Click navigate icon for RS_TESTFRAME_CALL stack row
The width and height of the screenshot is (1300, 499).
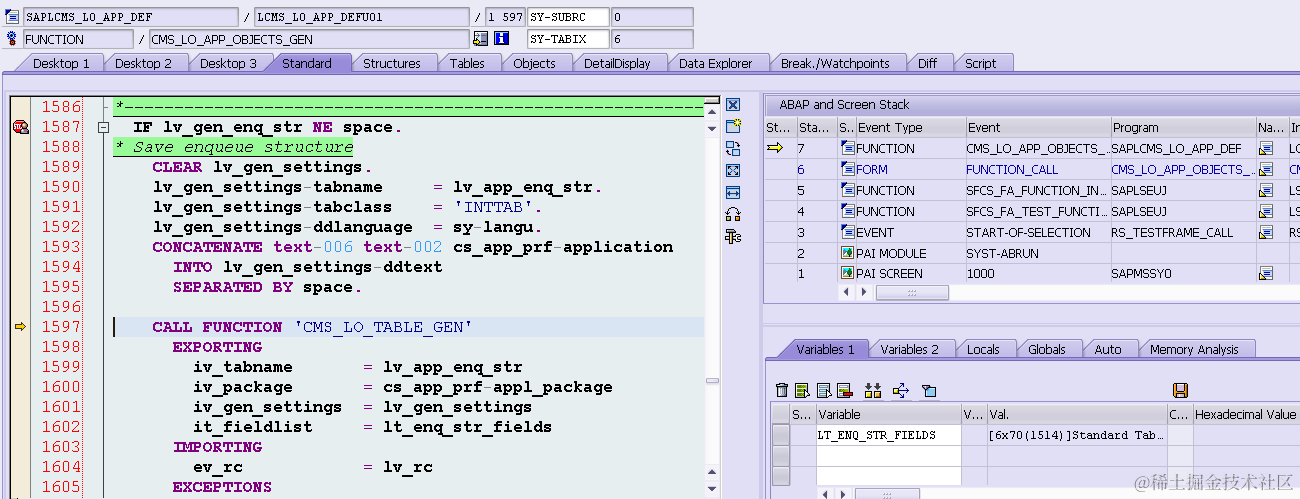1266,232
